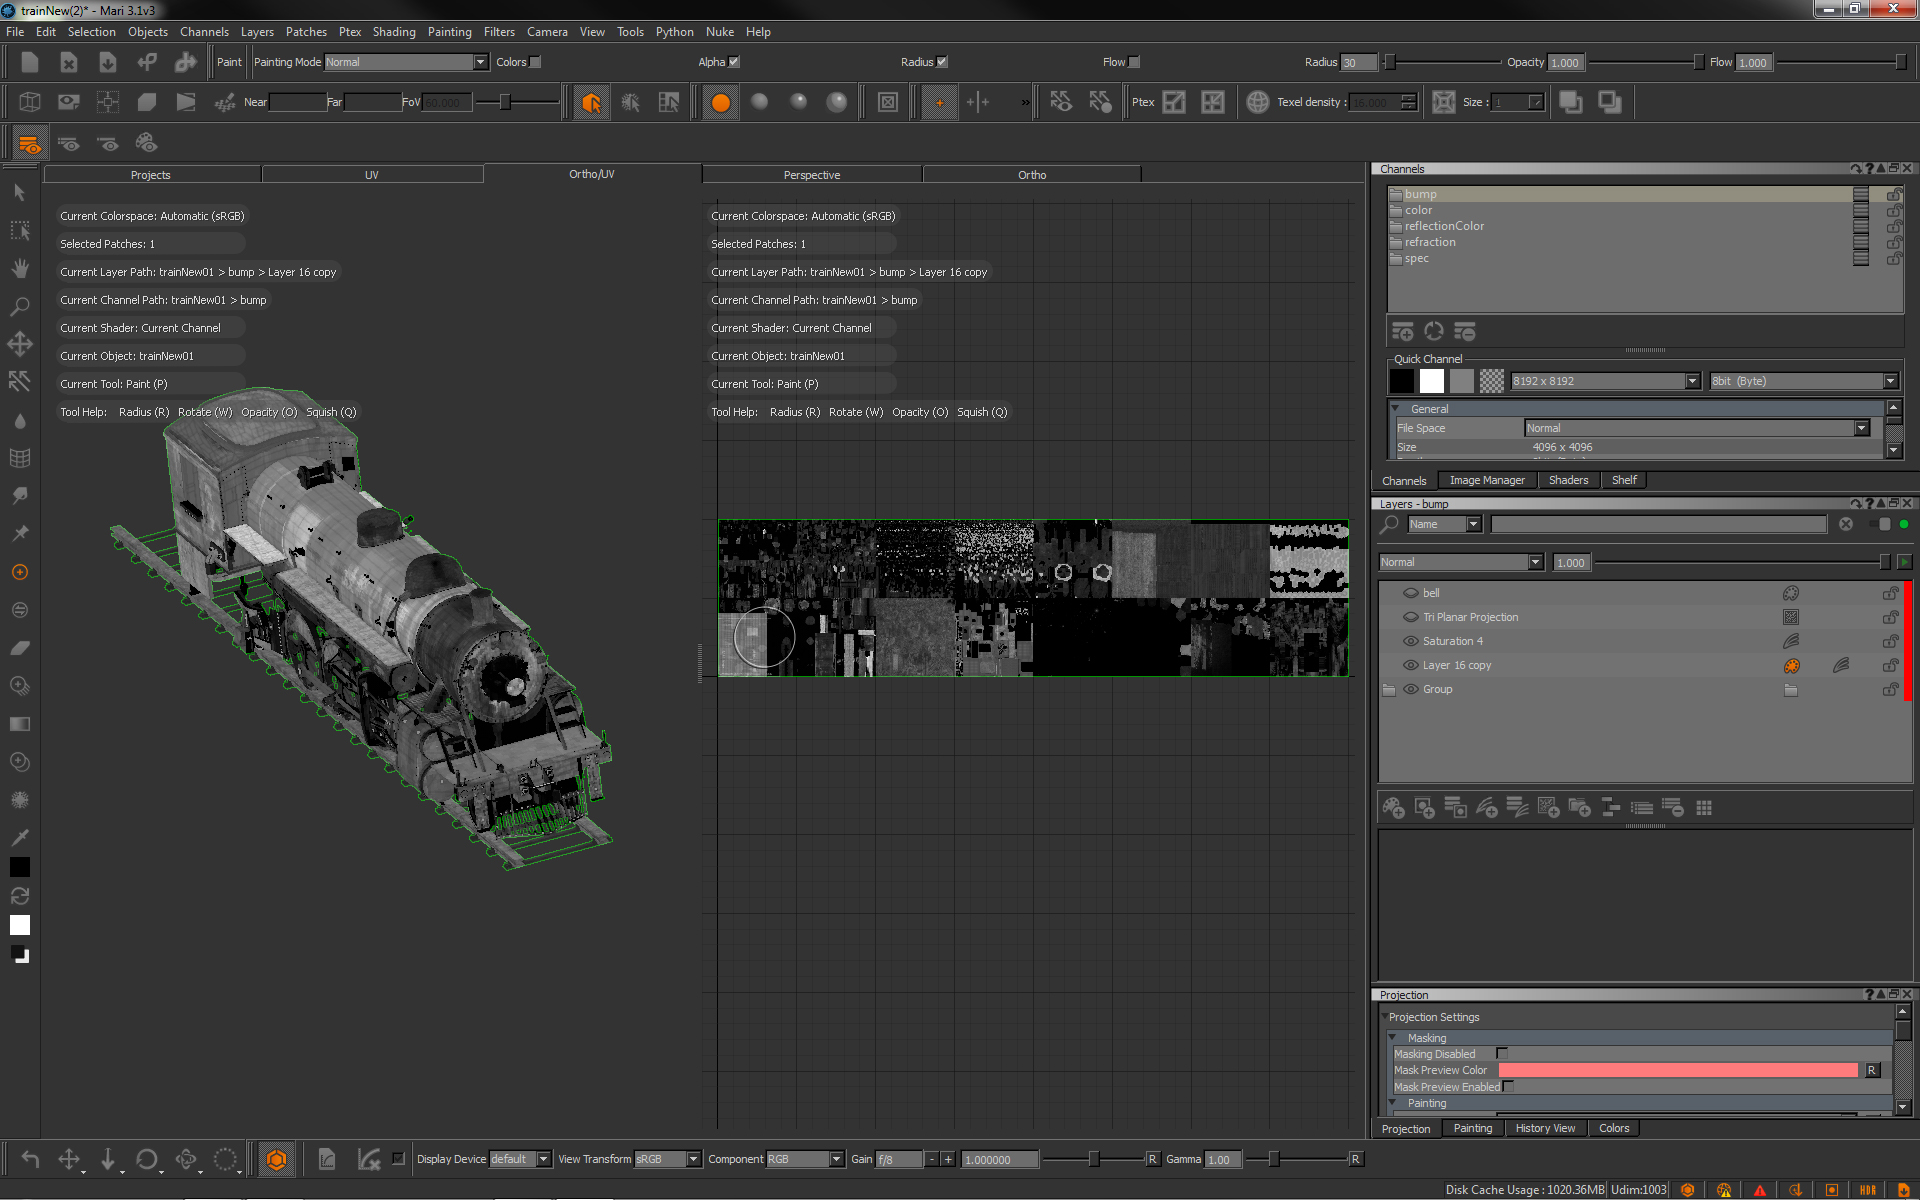The height and width of the screenshot is (1200, 1920).
Task: Uncheck the Radius checkbox
Action: (x=942, y=62)
